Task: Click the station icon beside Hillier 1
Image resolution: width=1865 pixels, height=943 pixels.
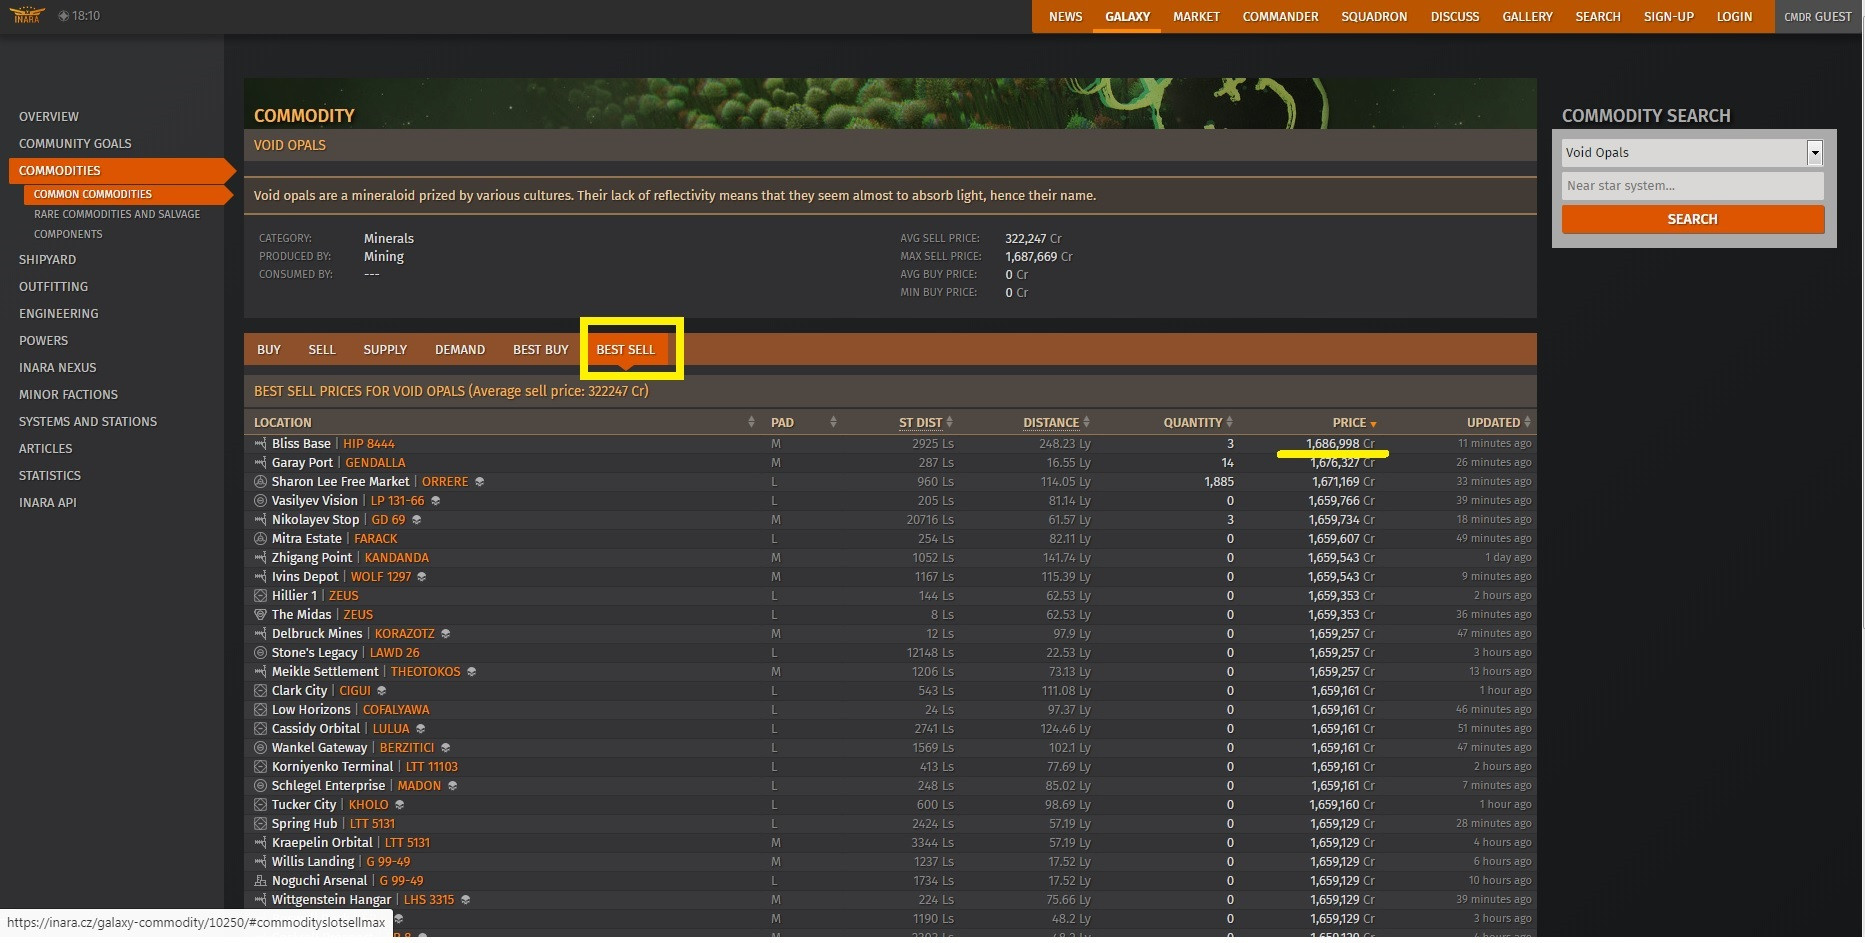Action: click(x=260, y=596)
